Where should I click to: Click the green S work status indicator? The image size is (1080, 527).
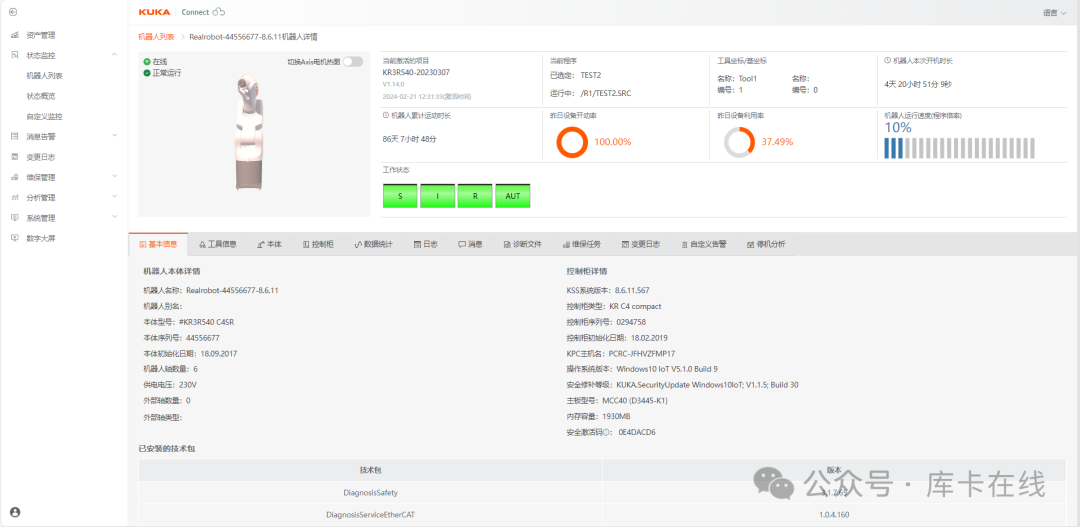pos(400,196)
